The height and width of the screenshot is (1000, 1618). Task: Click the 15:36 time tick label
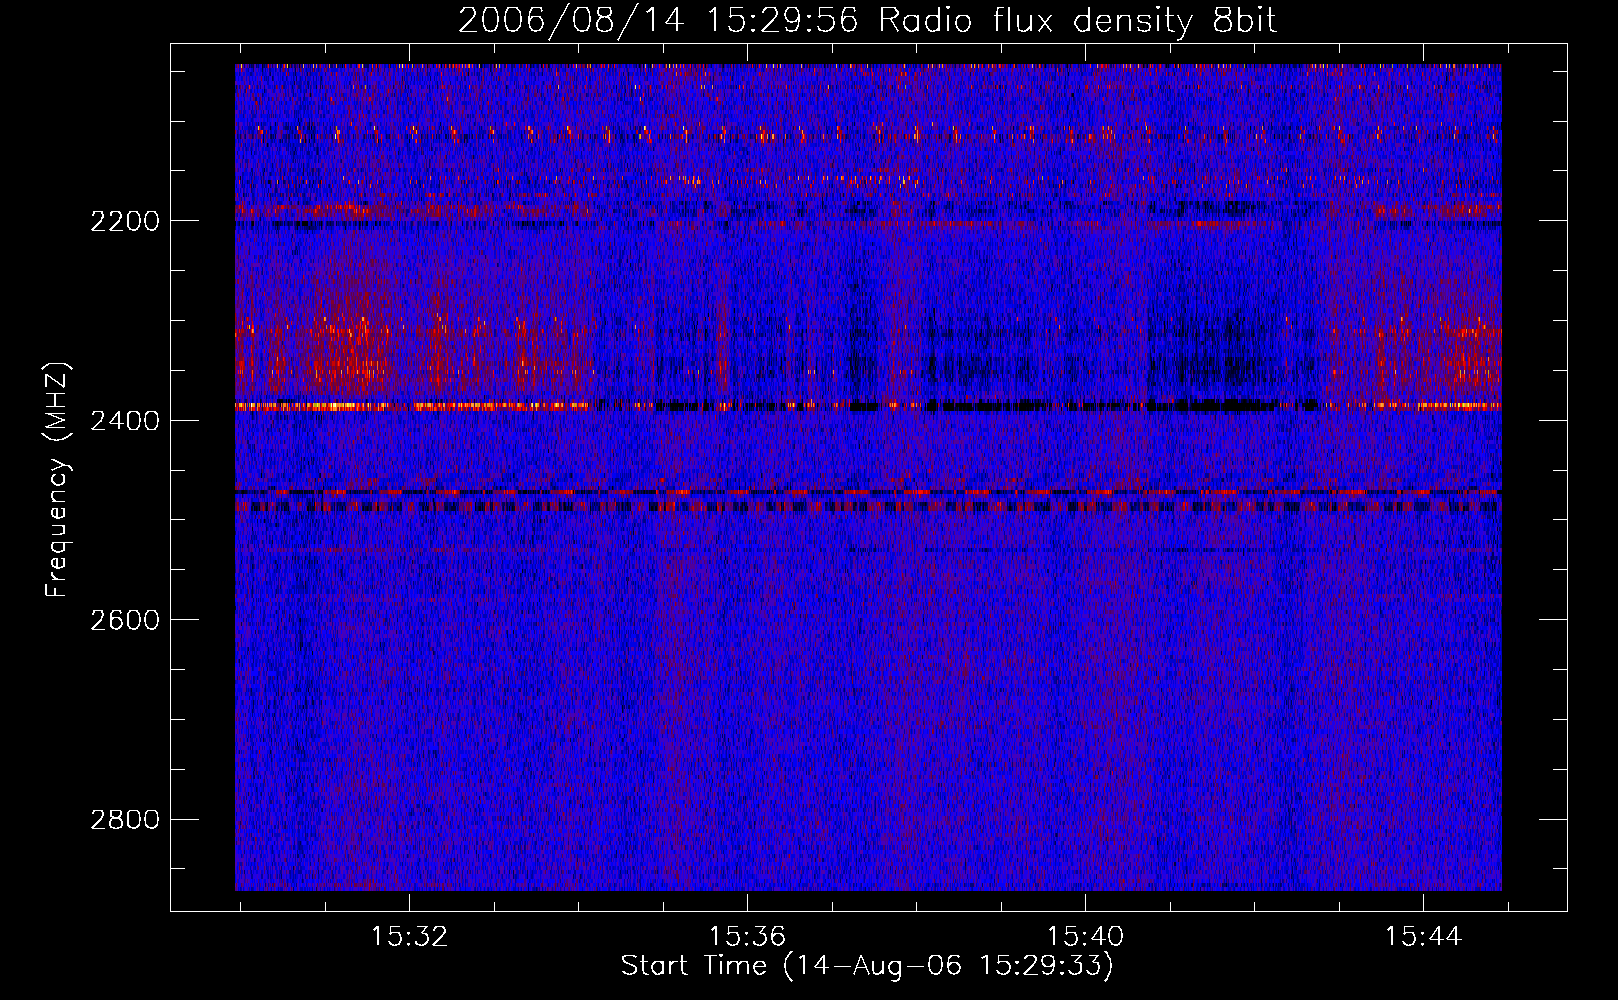coord(747,937)
